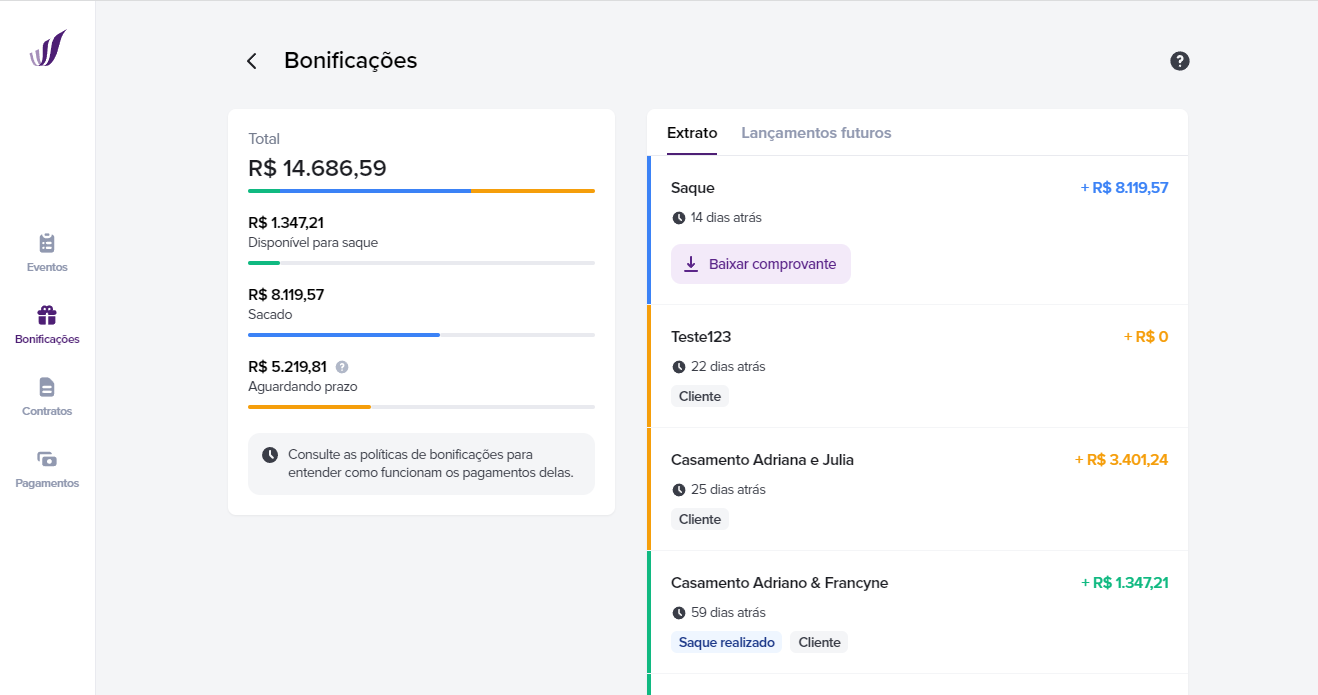
Task: Click the green amount + R$ 1.347,21
Action: (1124, 582)
